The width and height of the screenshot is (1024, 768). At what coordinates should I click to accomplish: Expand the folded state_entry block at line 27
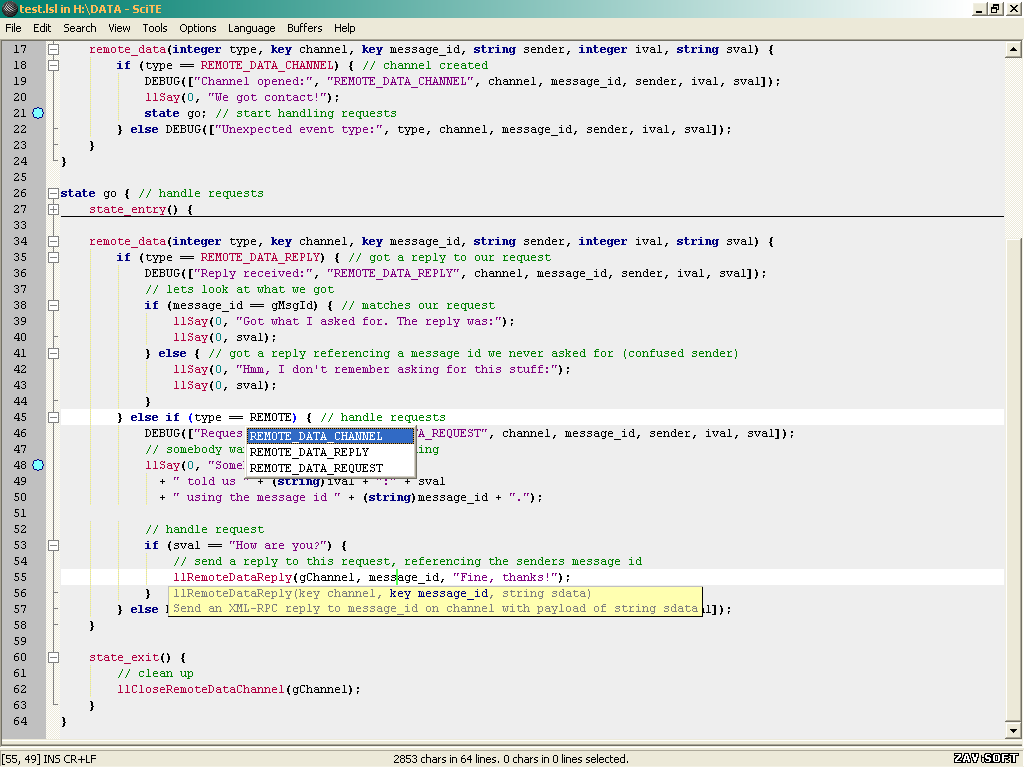(54, 209)
